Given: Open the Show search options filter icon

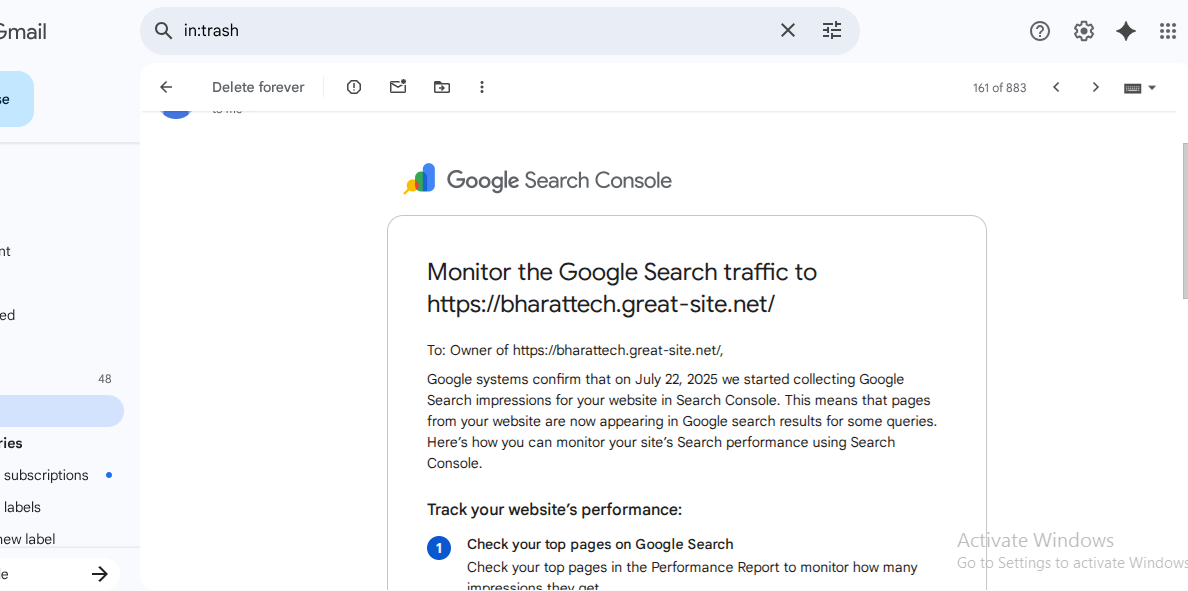Looking at the screenshot, I should point(832,30).
